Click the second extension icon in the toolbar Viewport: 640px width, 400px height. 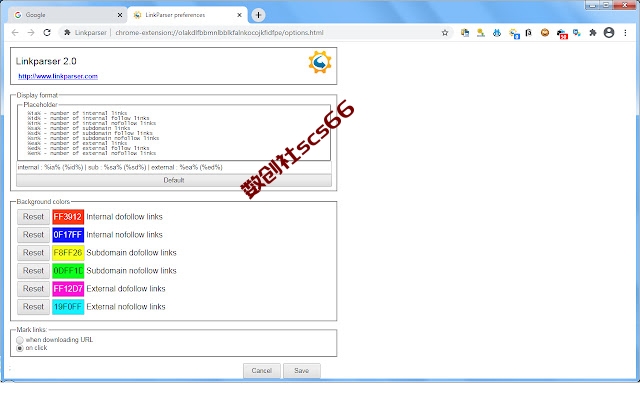[x=480, y=33]
